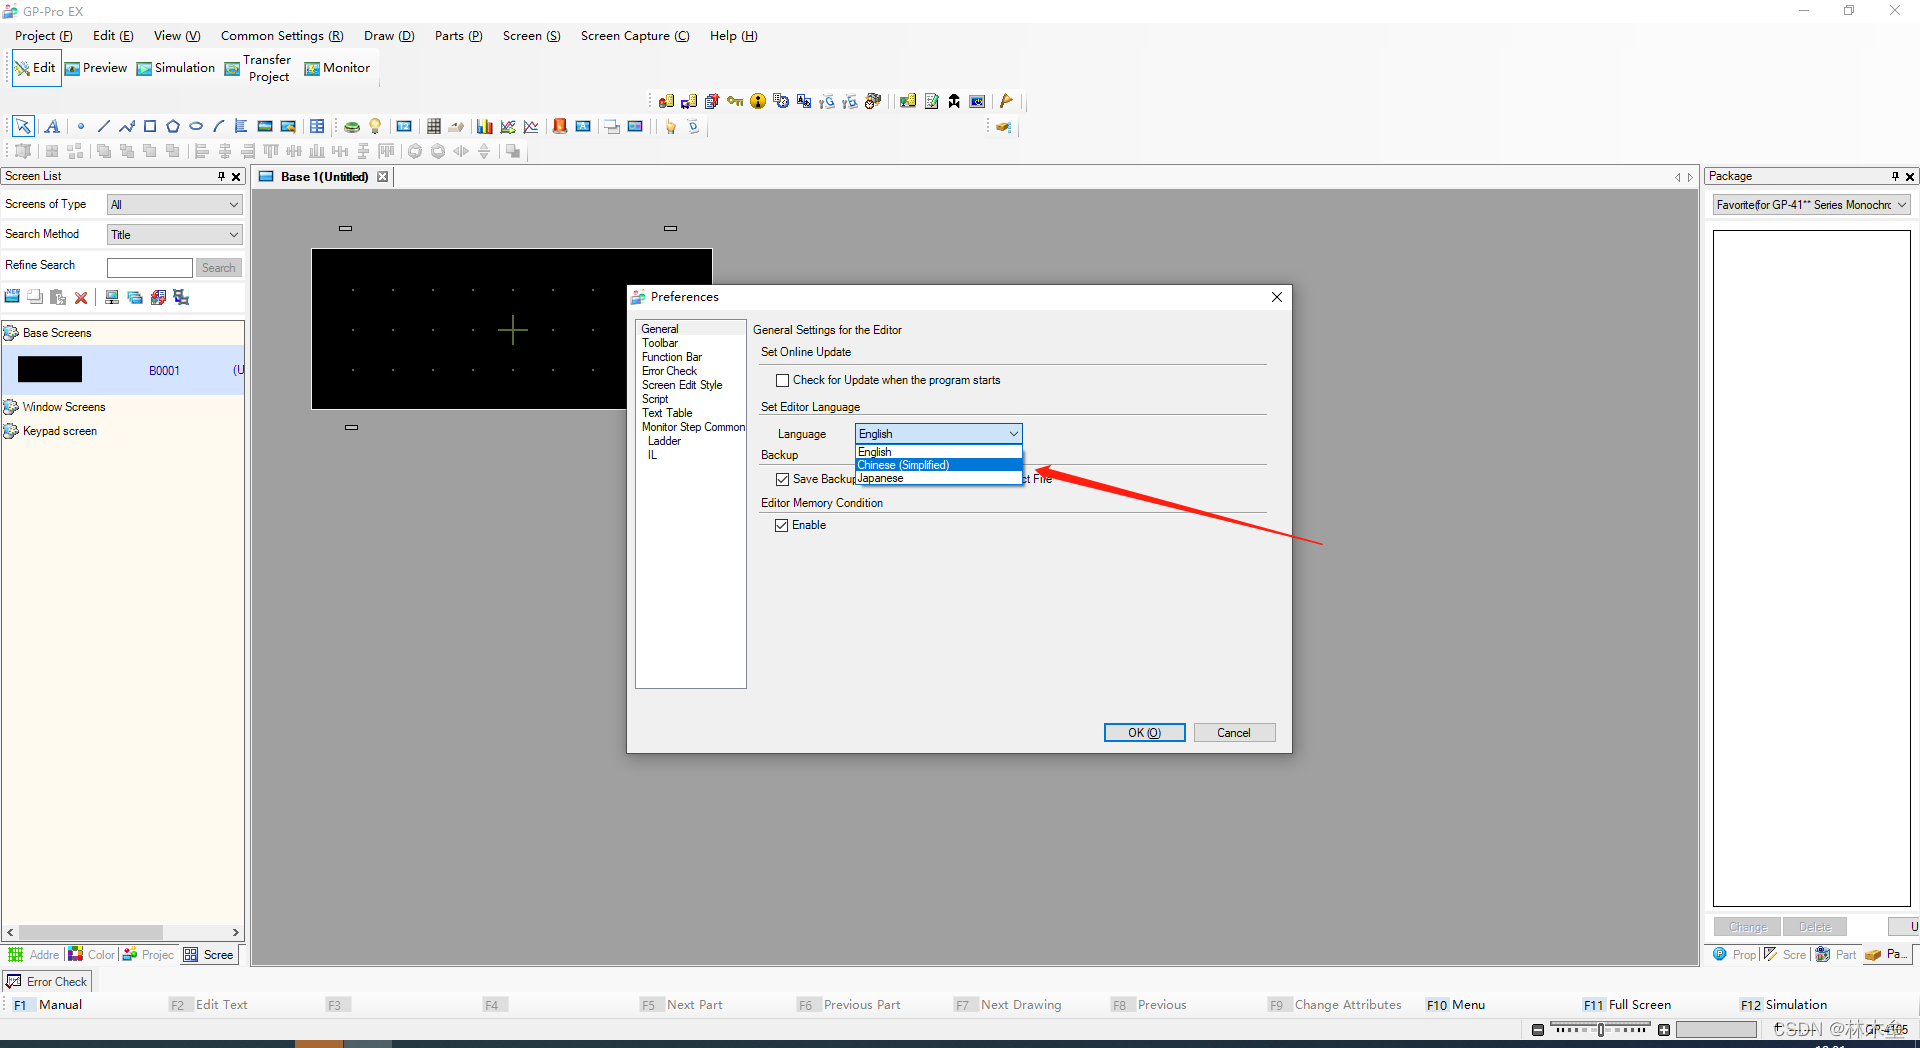Viewport: 1920px width, 1048px height.
Task: Open the Project menu
Action: 43,36
